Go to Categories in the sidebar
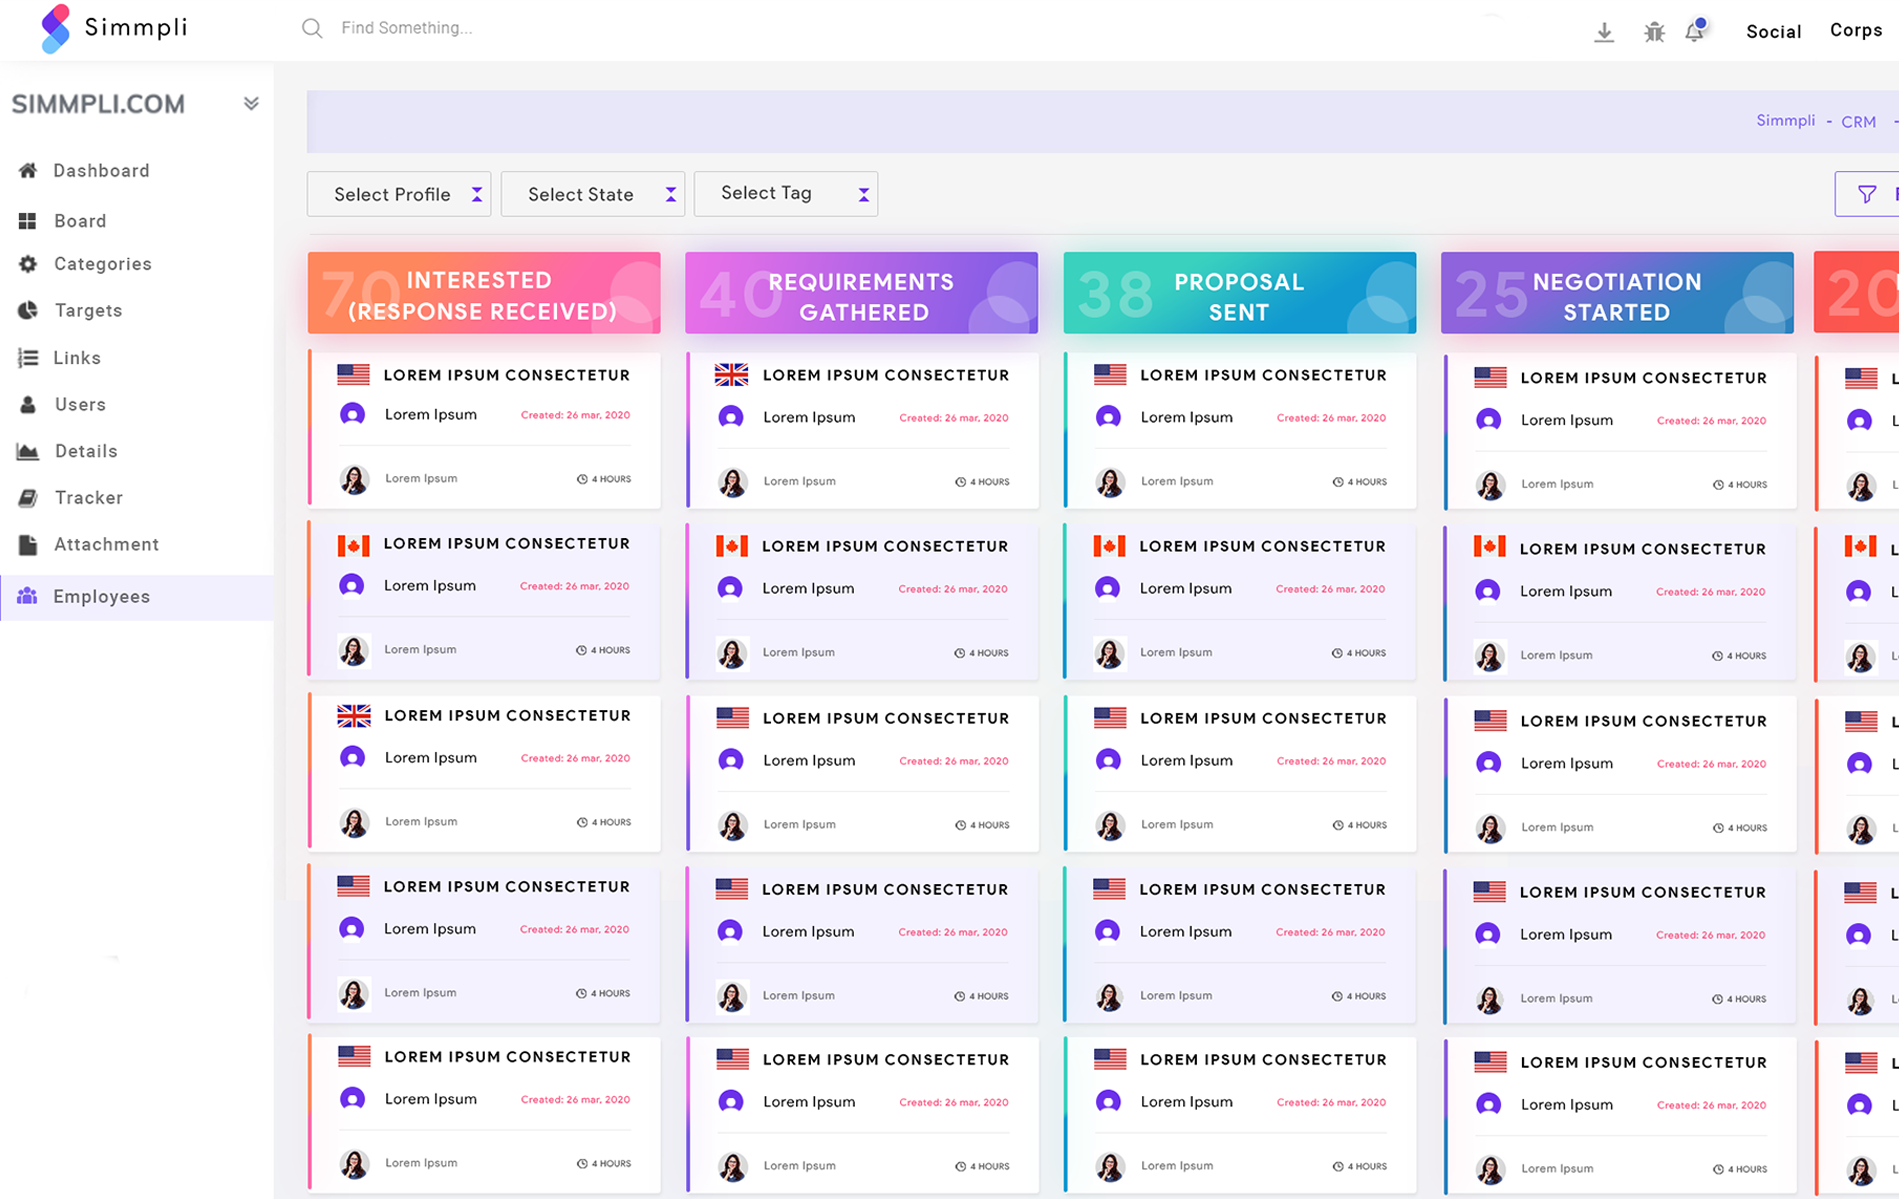This screenshot has height=1200, width=1900. click(102, 264)
